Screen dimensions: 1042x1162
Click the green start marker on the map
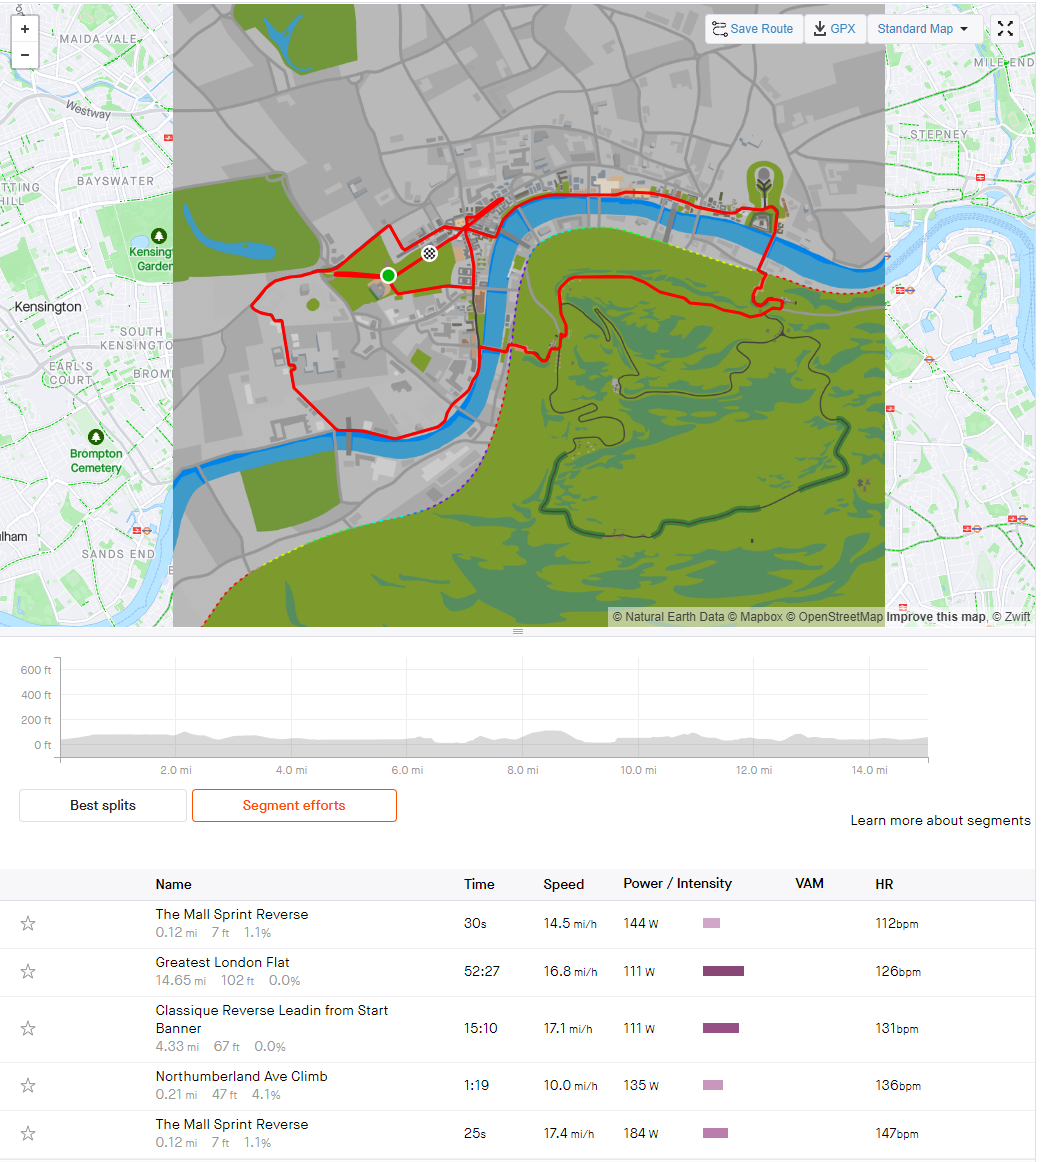[388, 276]
